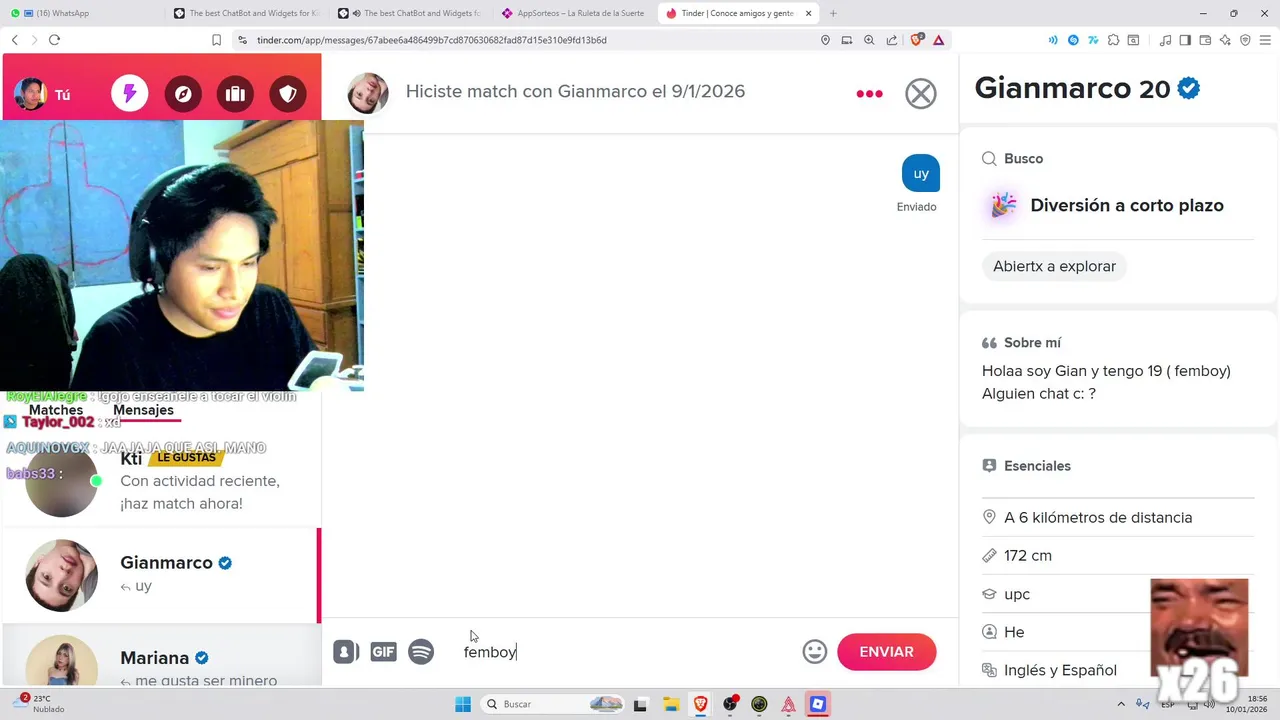This screenshot has width=1280, height=720.
Task: Open Gianmarco's avatar in chat header
Action: click(x=367, y=92)
